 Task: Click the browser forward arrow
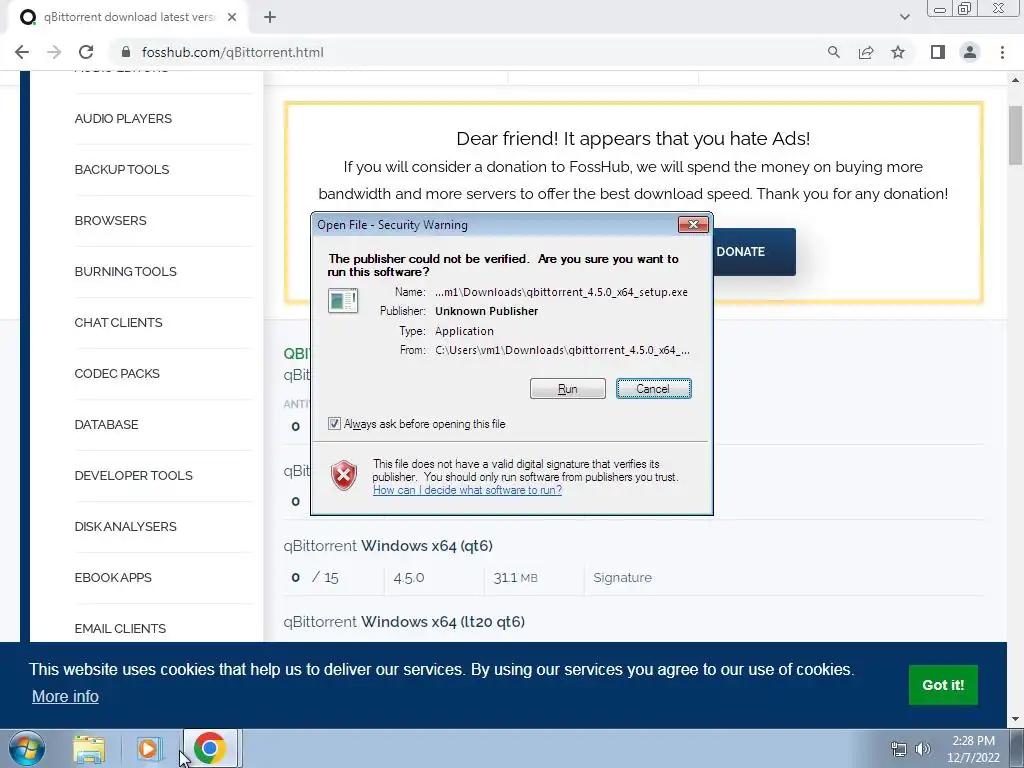point(54,52)
